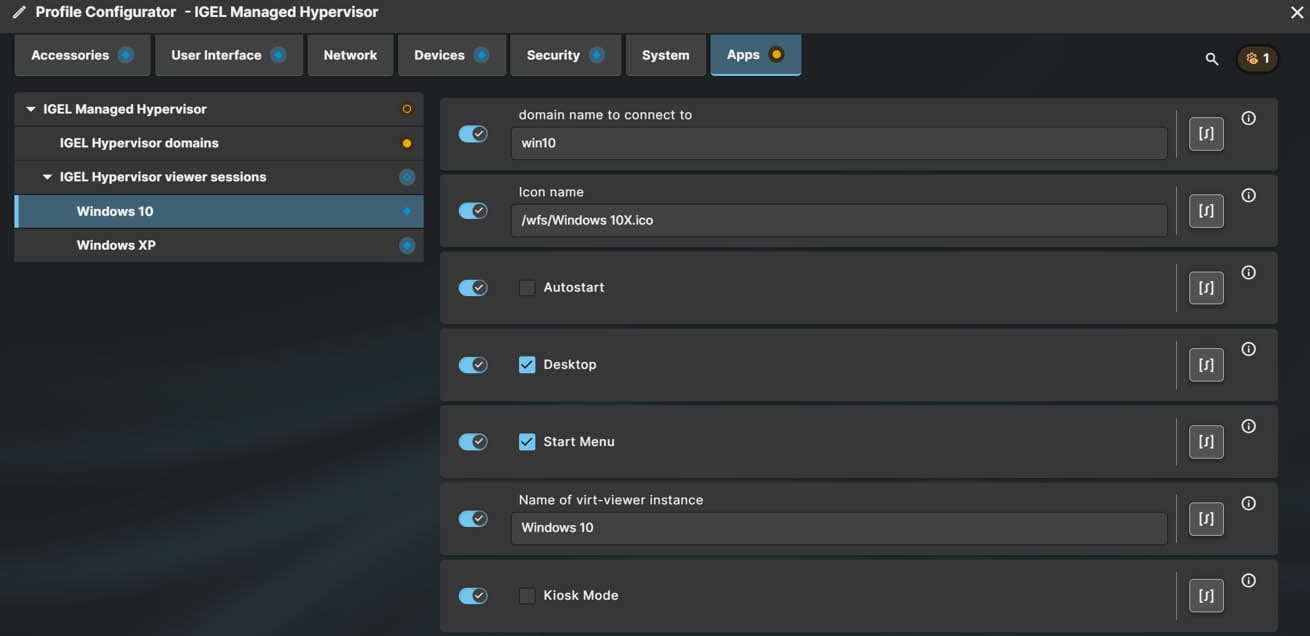Toggle activation switch for Start Menu row
1310x636 pixels.
473,442
